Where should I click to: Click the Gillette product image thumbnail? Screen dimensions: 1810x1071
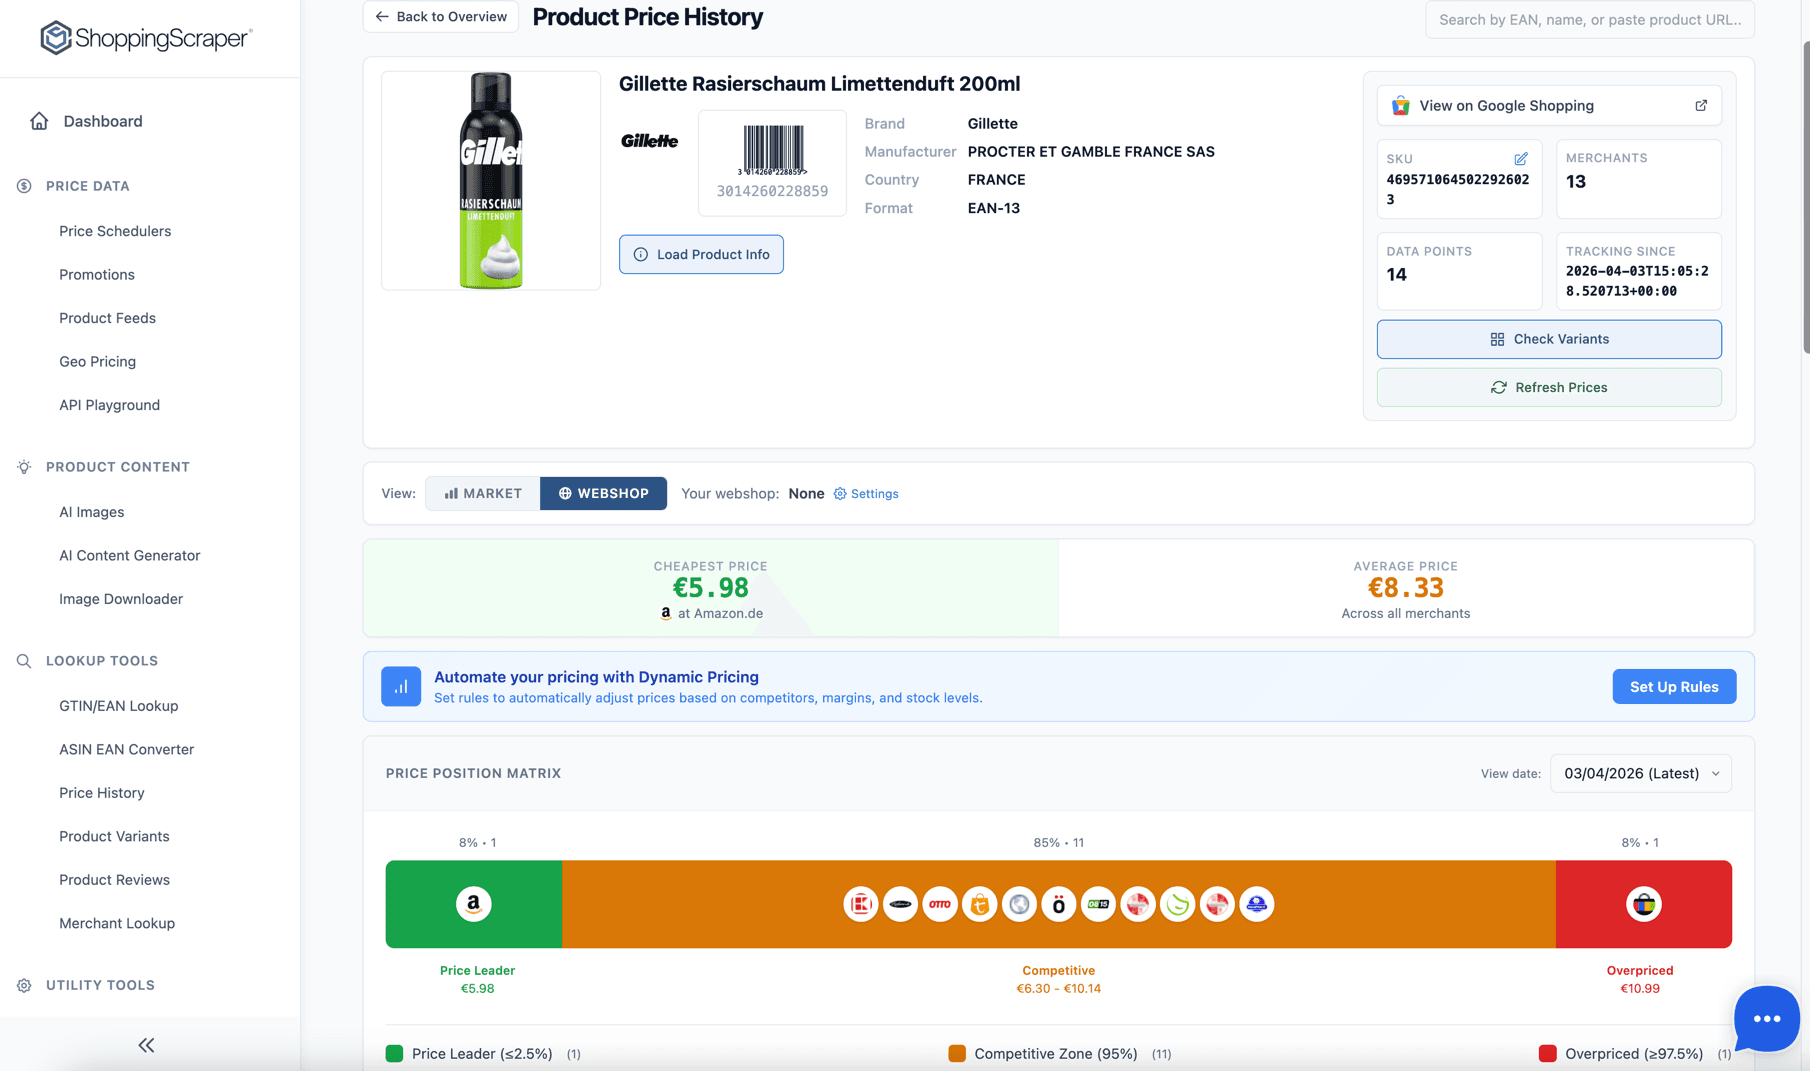pos(491,181)
